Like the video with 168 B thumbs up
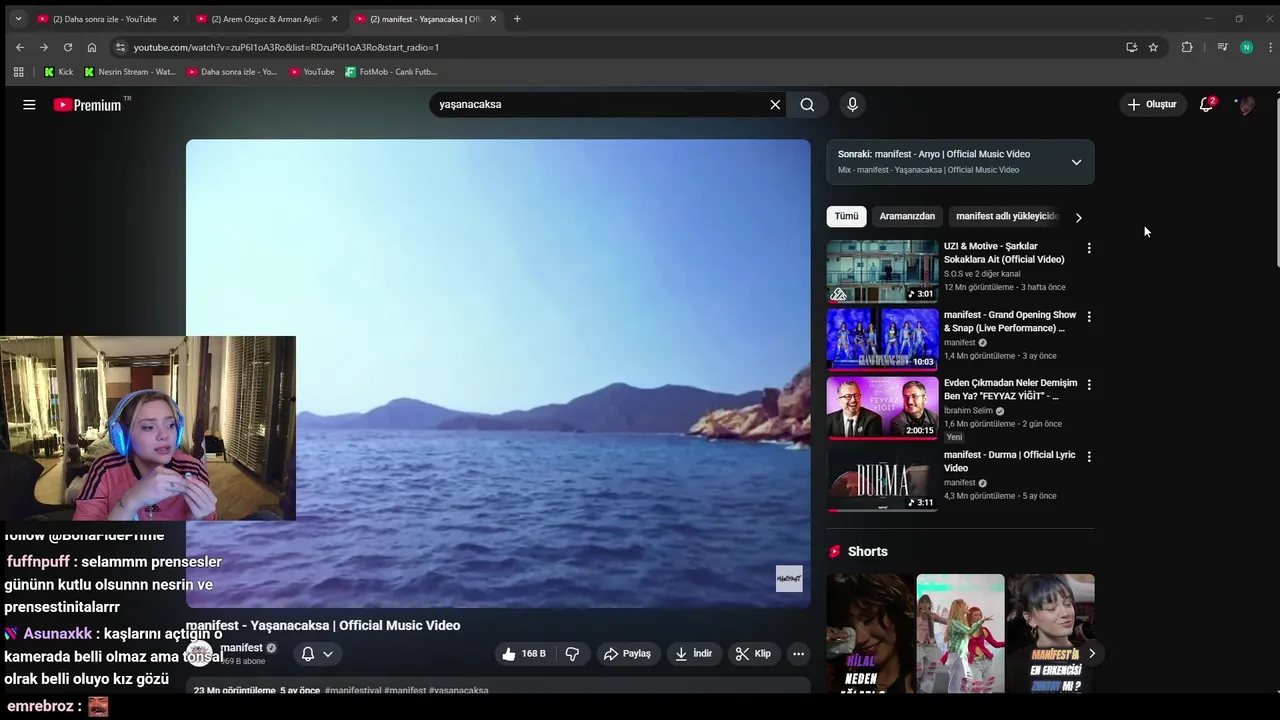Screen dimensions: 1280x720 pyautogui.click(x=523, y=653)
